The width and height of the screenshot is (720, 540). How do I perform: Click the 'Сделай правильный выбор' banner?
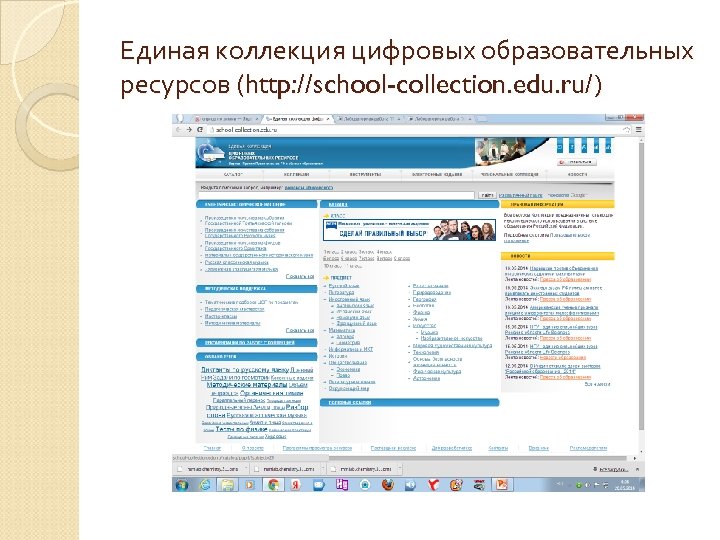[x=410, y=230]
